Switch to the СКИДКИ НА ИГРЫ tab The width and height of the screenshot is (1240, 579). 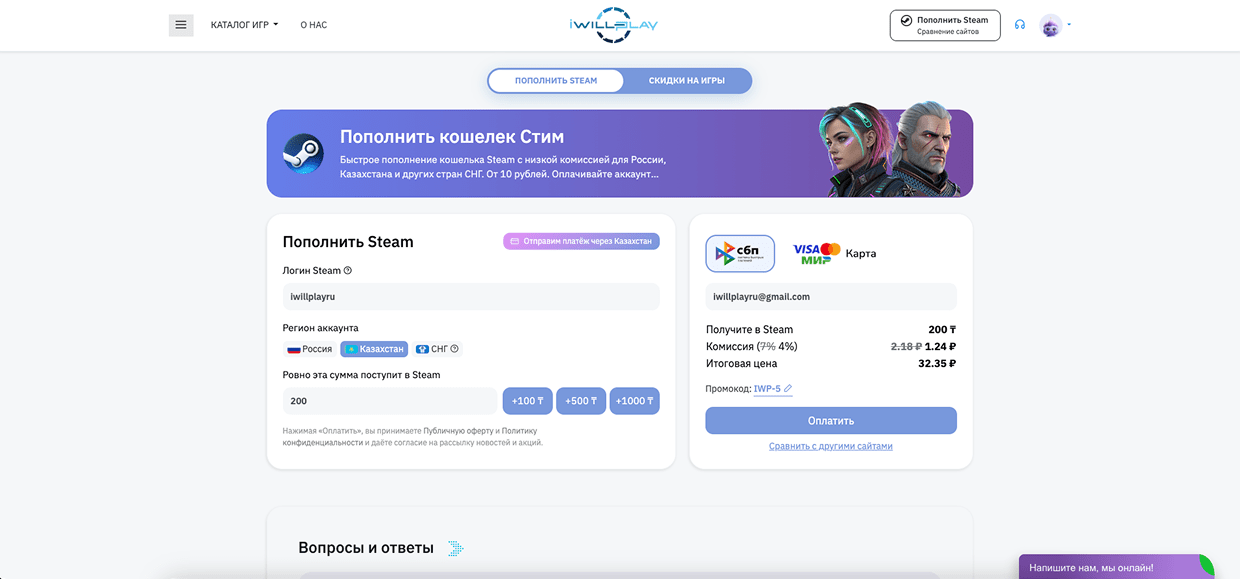pyautogui.click(x=687, y=80)
